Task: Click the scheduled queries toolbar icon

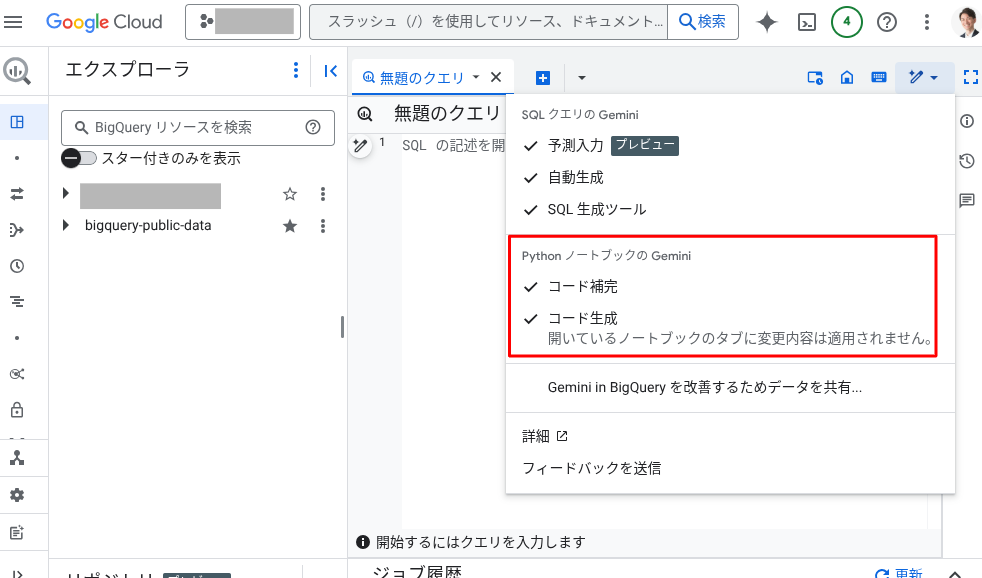Action: coord(815,78)
